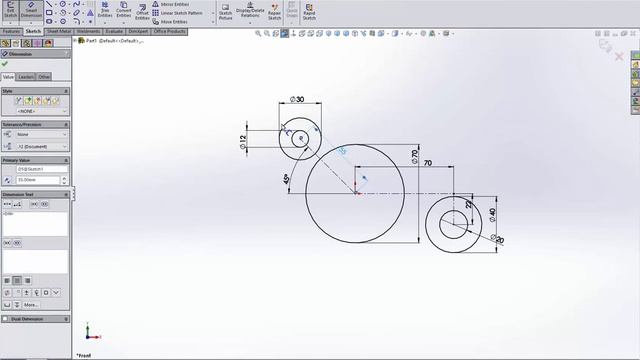
Task: Confirm dimension with green checkmark
Action: coord(4,64)
